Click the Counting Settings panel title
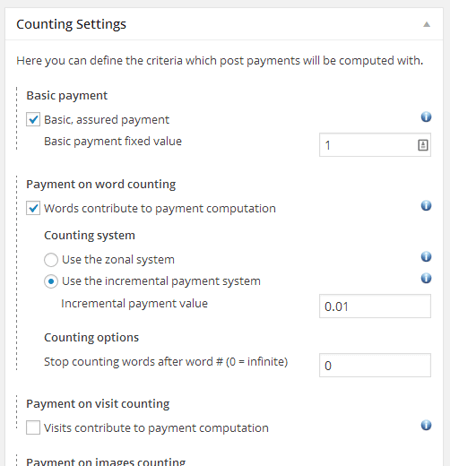The width and height of the screenshot is (450, 466). [x=71, y=24]
